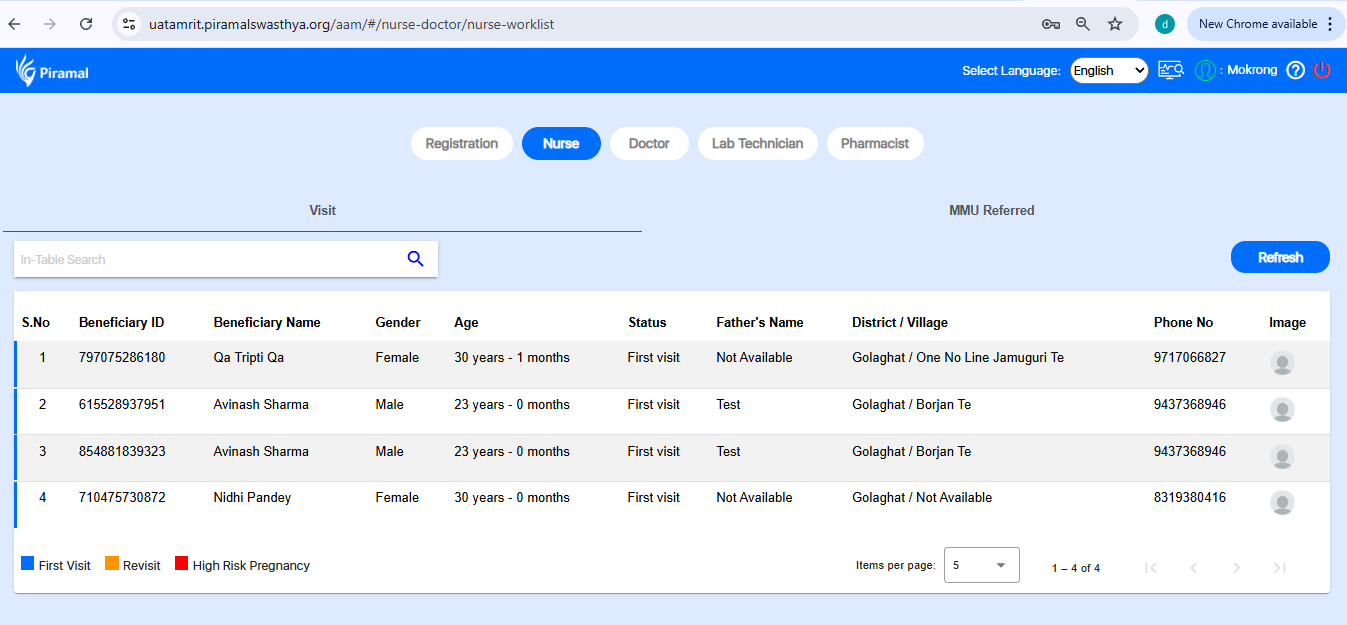The height and width of the screenshot is (625, 1347).
Task: Click the blue First Visit legend swatch
Action: pyautogui.click(x=28, y=564)
